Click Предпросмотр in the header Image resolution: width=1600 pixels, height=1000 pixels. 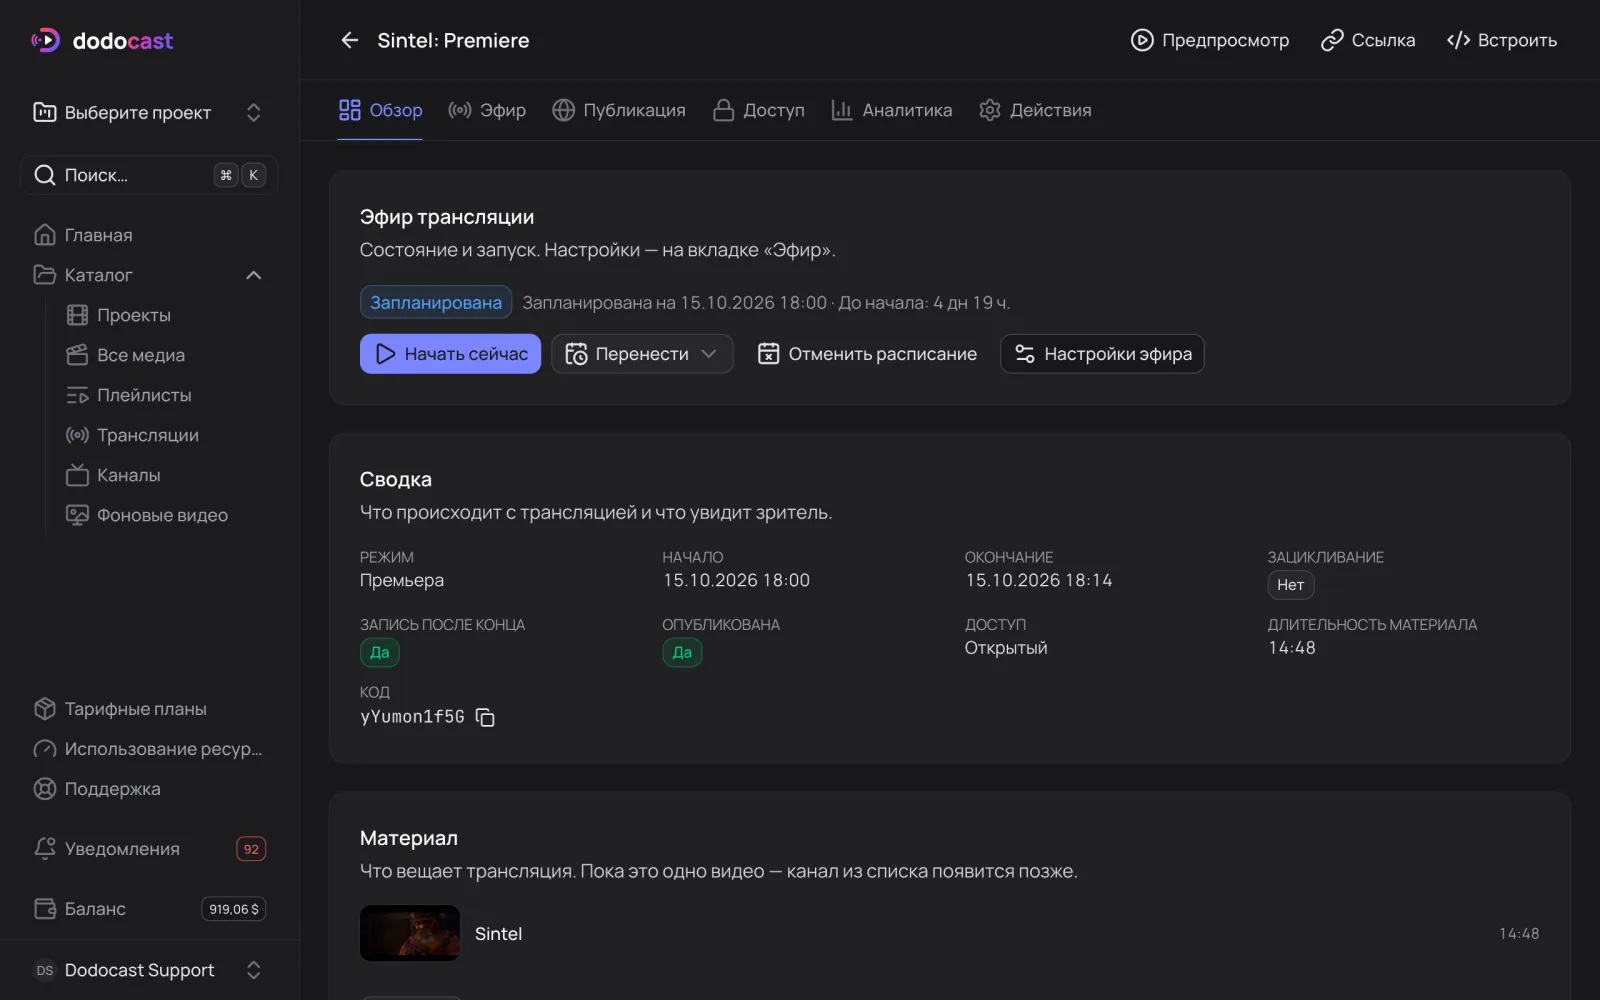(1210, 40)
